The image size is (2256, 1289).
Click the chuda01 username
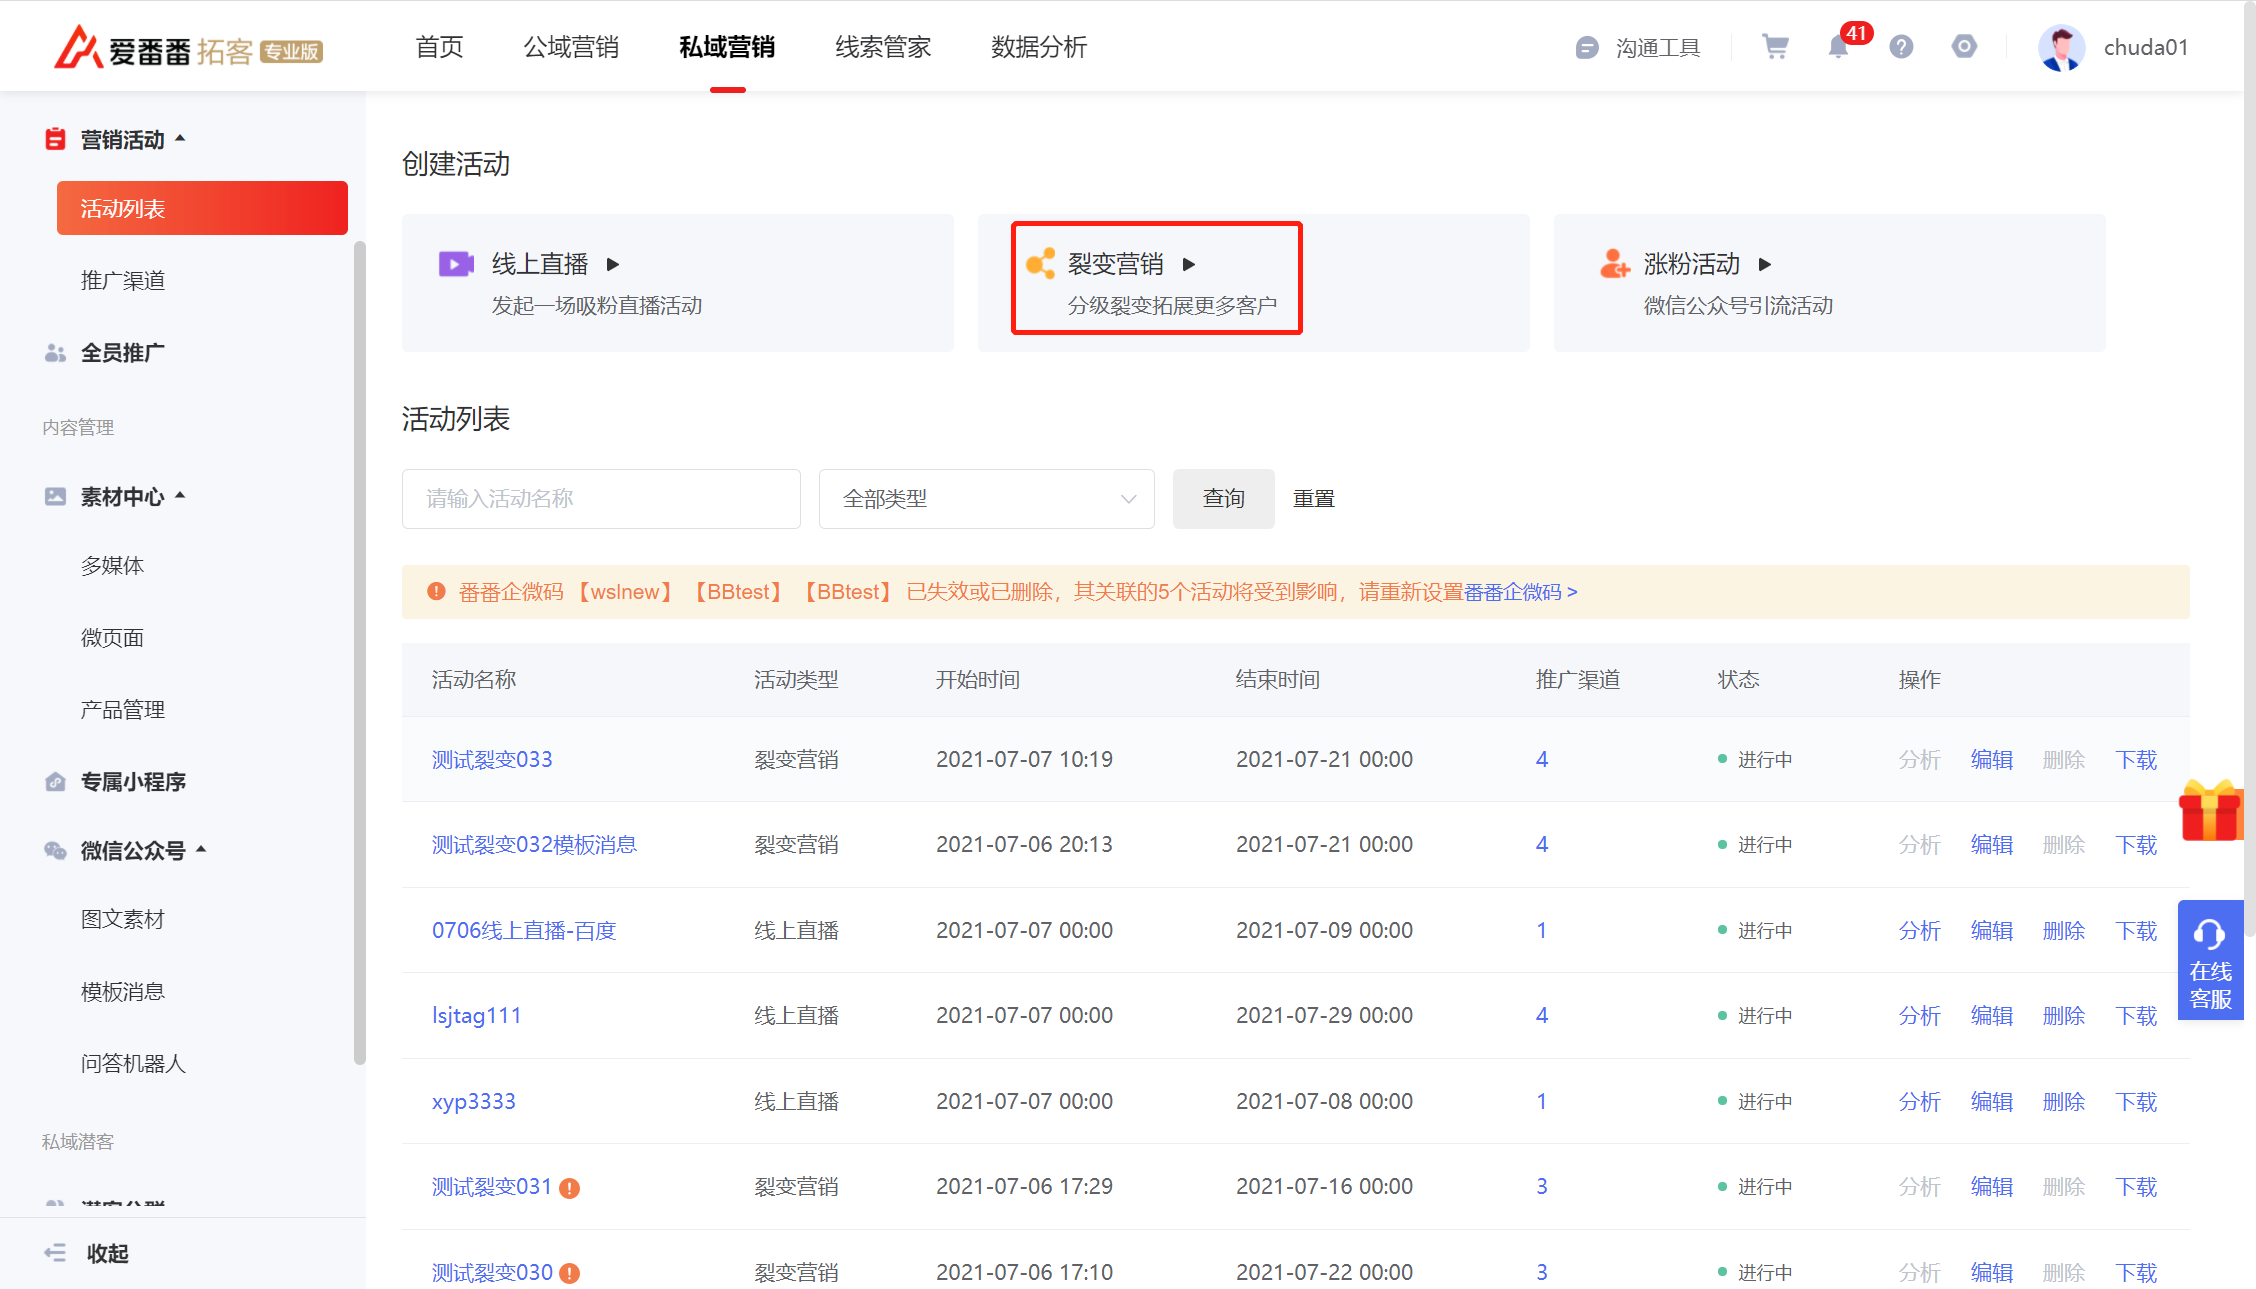[x=2146, y=48]
